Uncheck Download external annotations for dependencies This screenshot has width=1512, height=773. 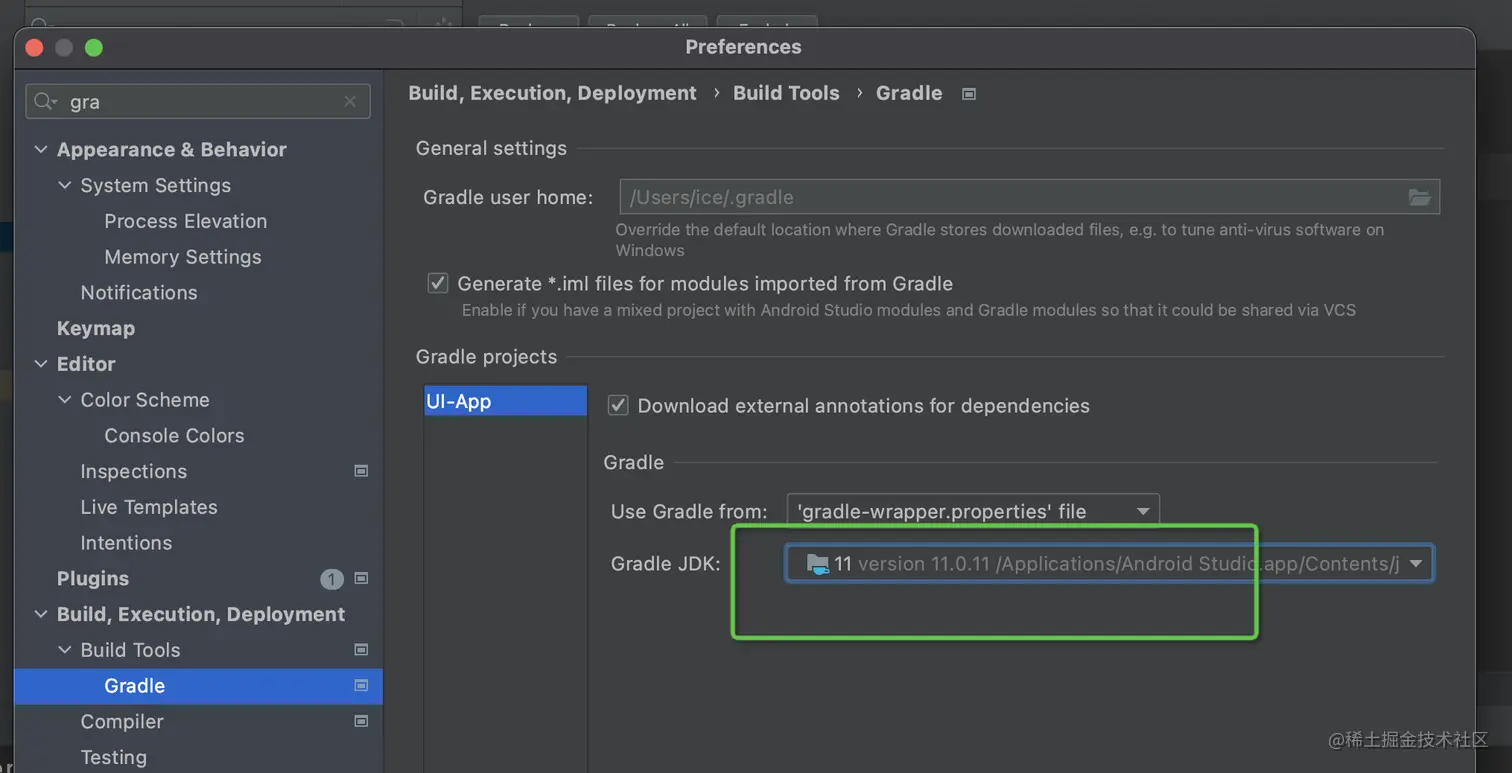tap(618, 405)
